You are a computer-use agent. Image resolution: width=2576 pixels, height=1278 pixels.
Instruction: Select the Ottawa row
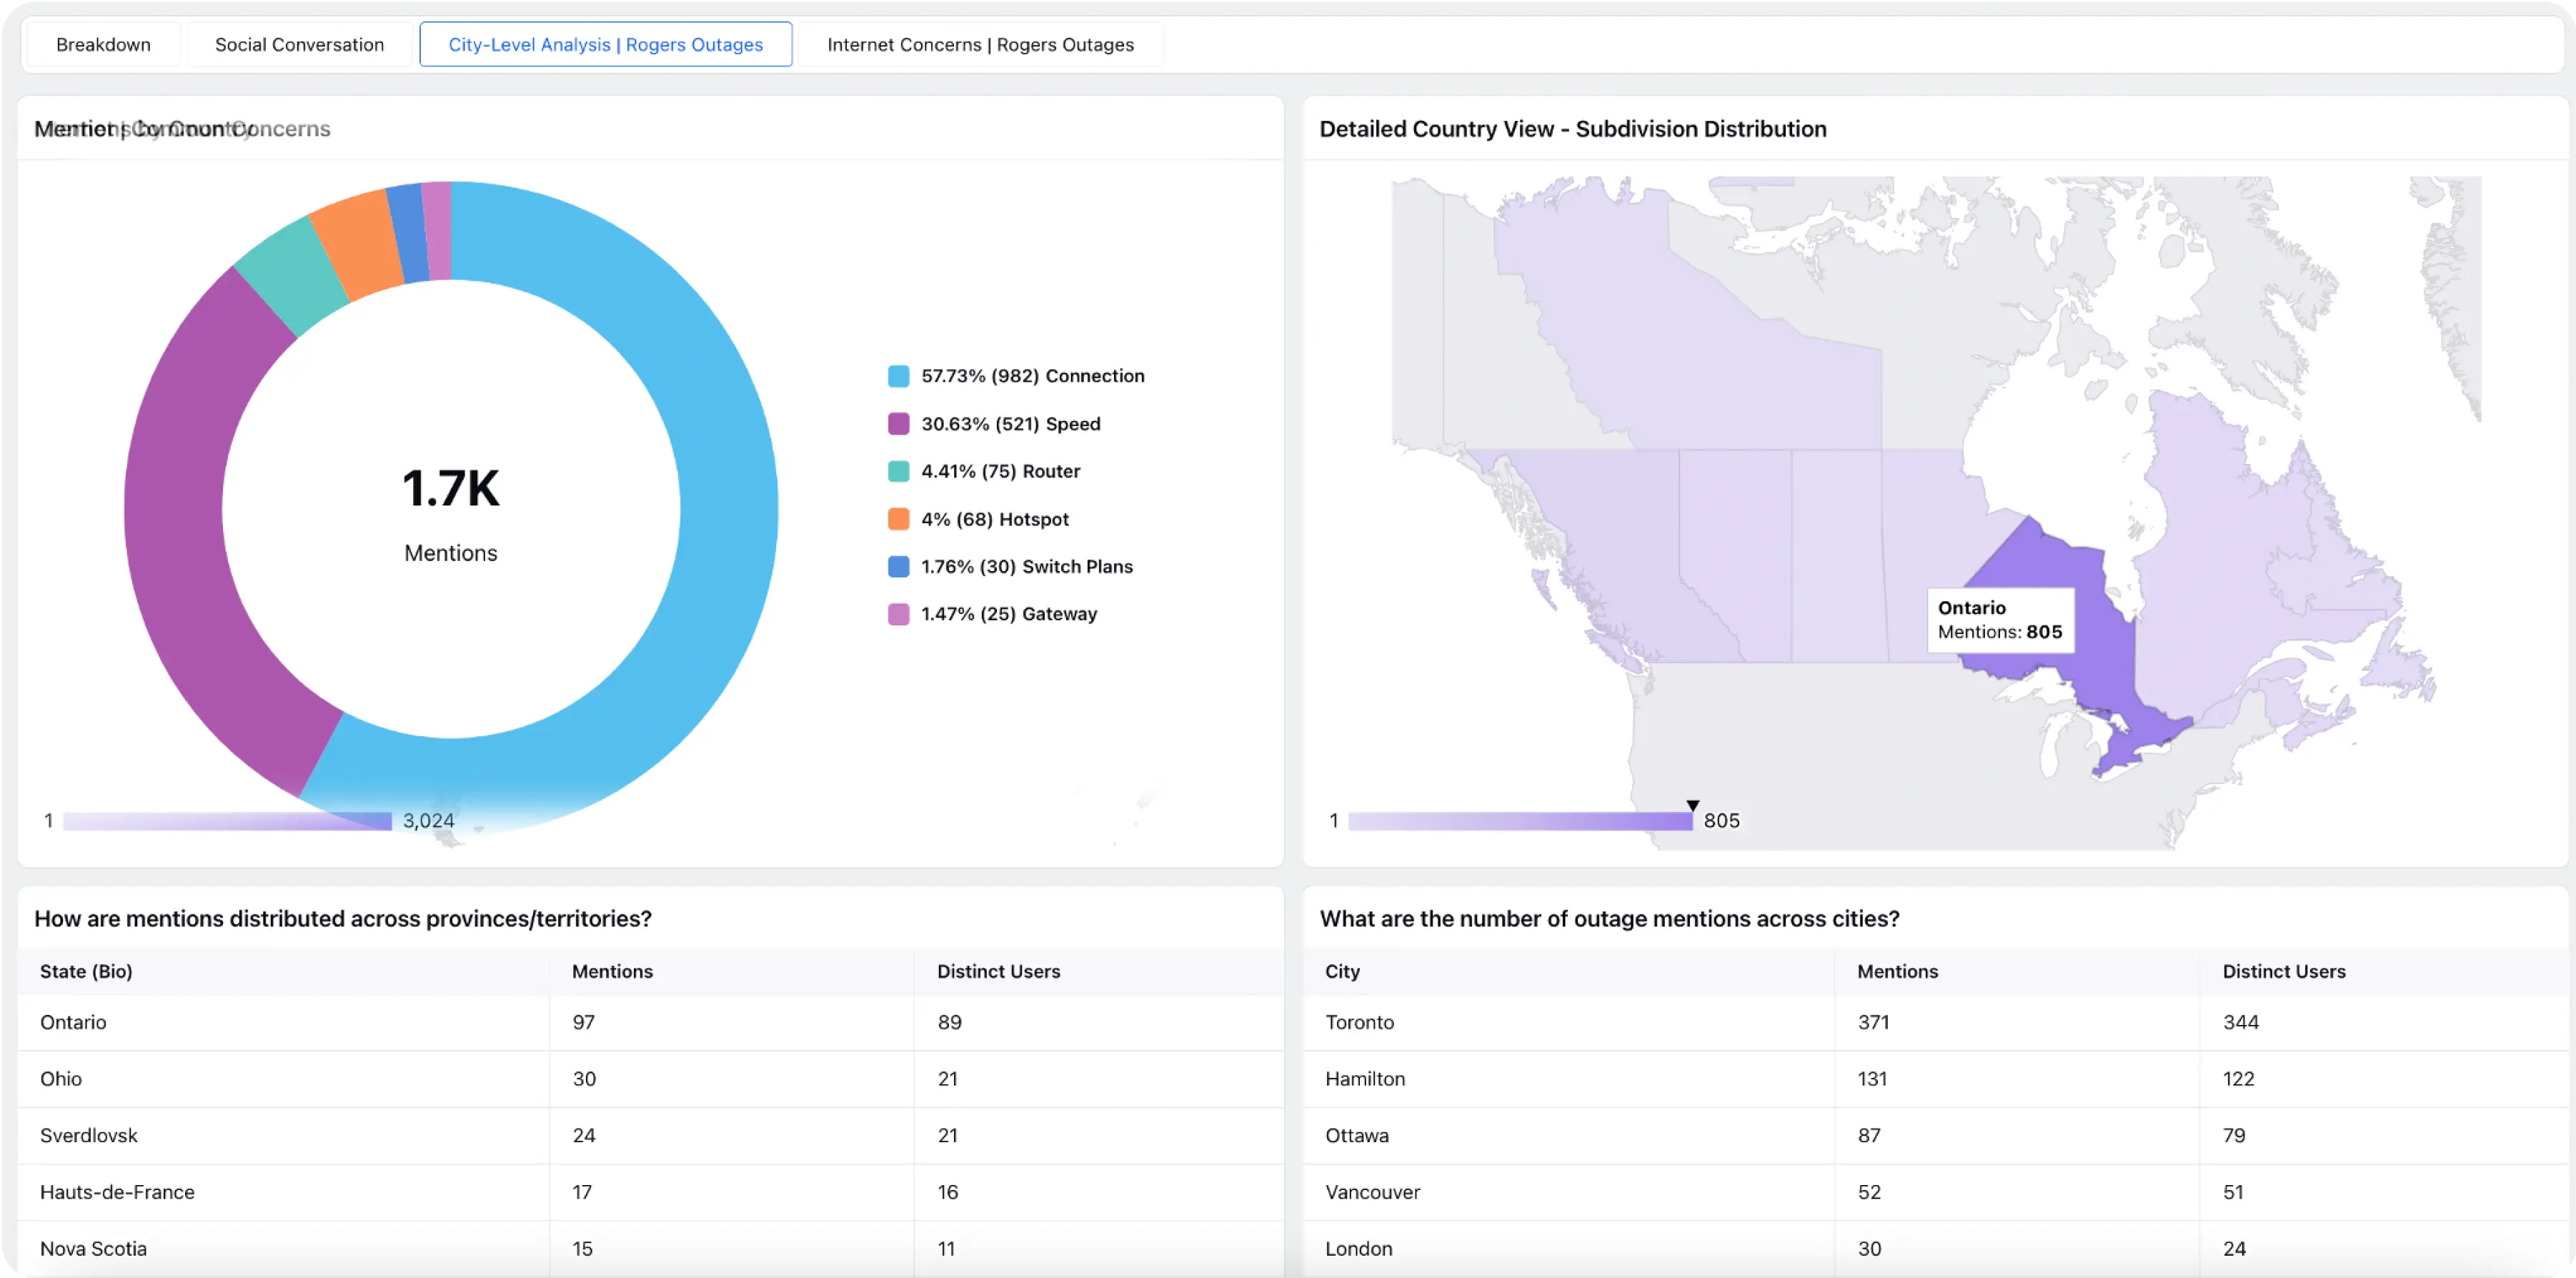tap(1935, 1135)
